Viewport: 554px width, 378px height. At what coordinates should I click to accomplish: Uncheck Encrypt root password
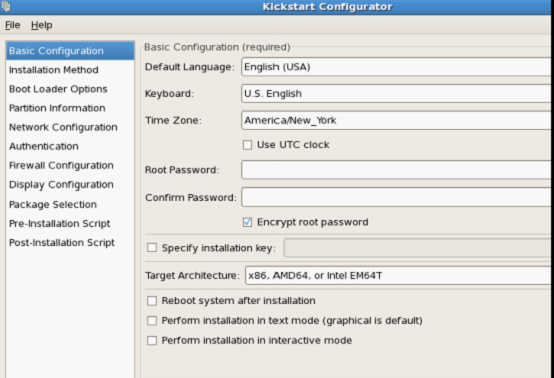click(x=247, y=222)
